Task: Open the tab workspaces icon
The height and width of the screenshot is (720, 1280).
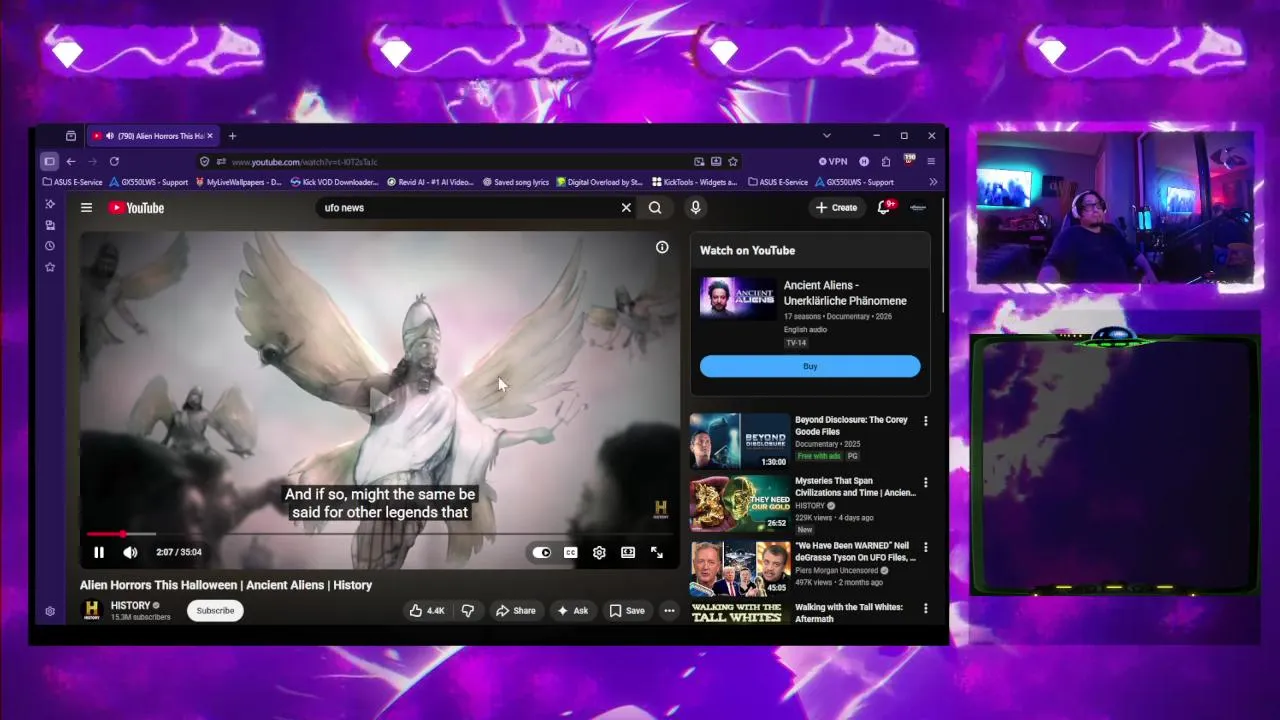Action: pyautogui.click(x=71, y=136)
